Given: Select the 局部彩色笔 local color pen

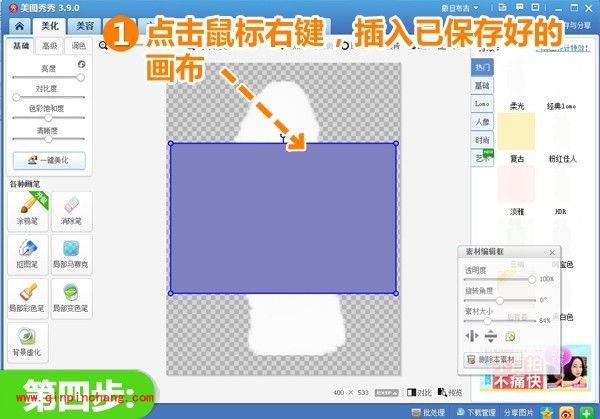Looking at the screenshot, I should [x=28, y=296].
